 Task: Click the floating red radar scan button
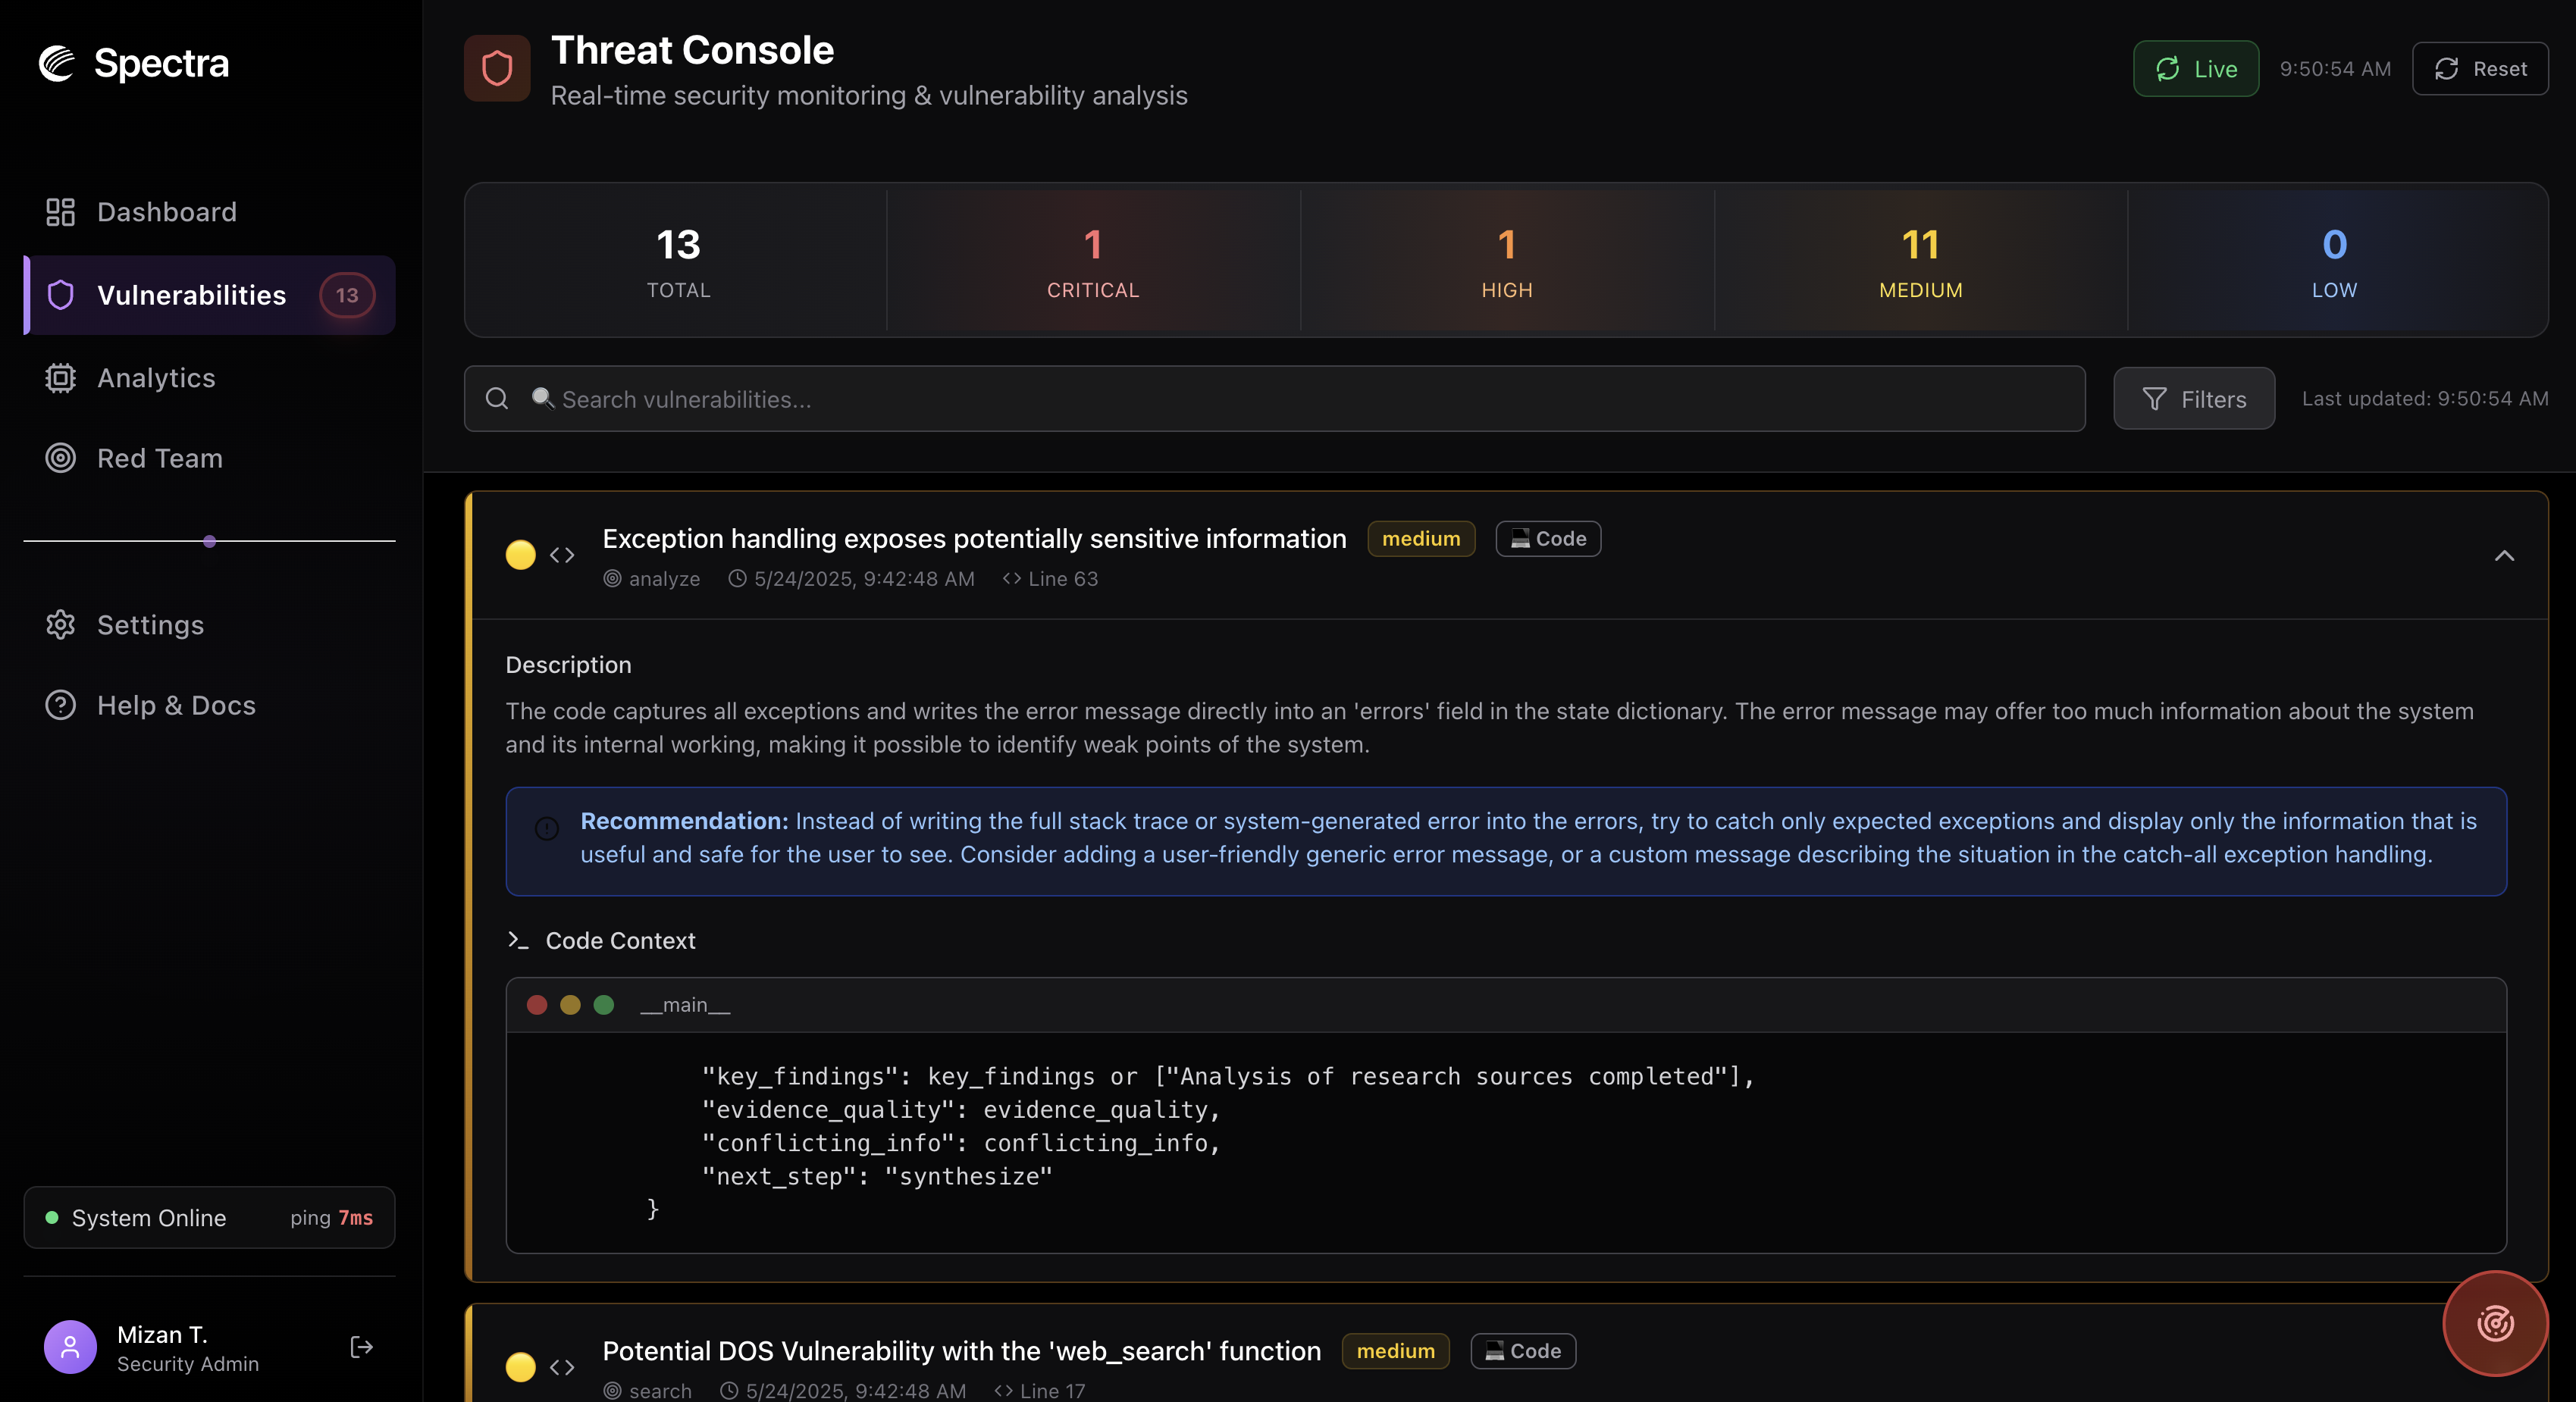(2495, 1323)
